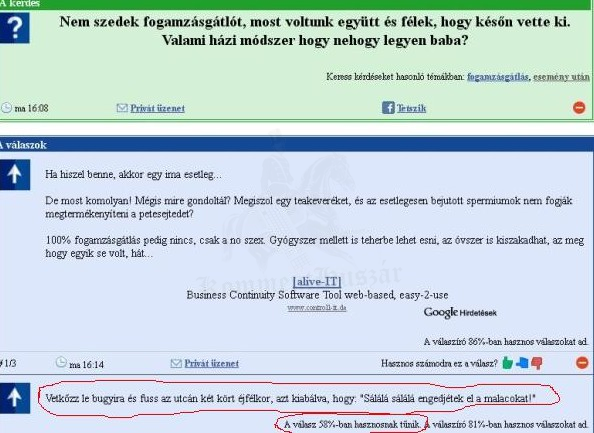Click the question mark icon beside the question
This screenshot has height=433, width=594.
14,28
